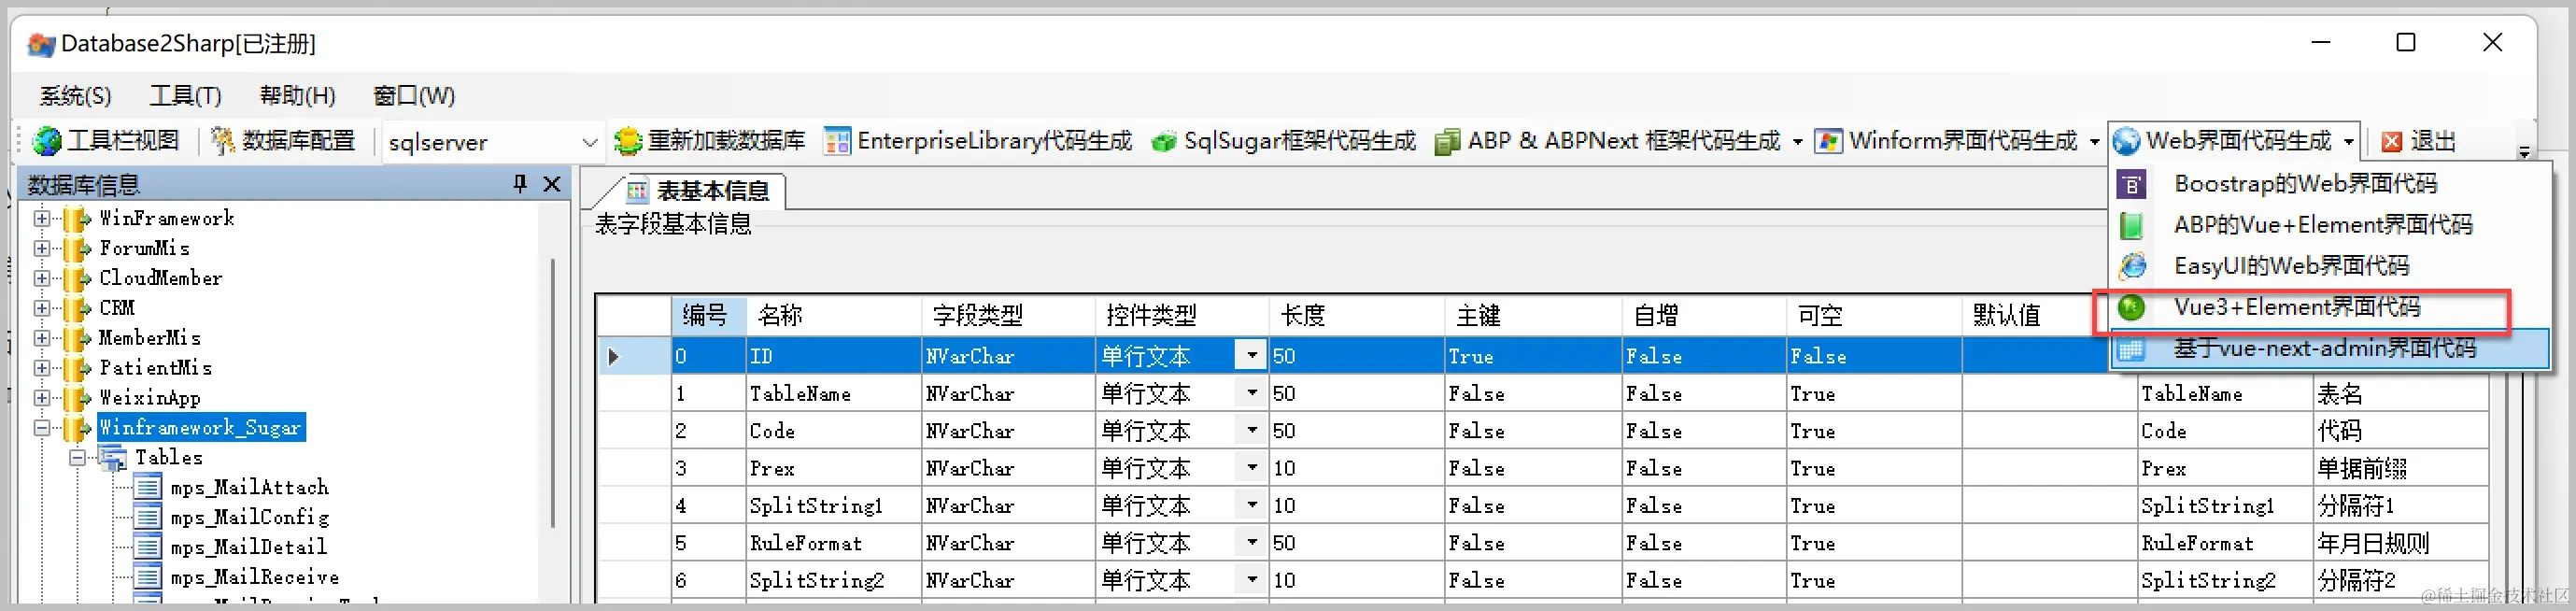Expand the ForumMis database node
This screenshot has width=2576, height=611.
(41, 248)
